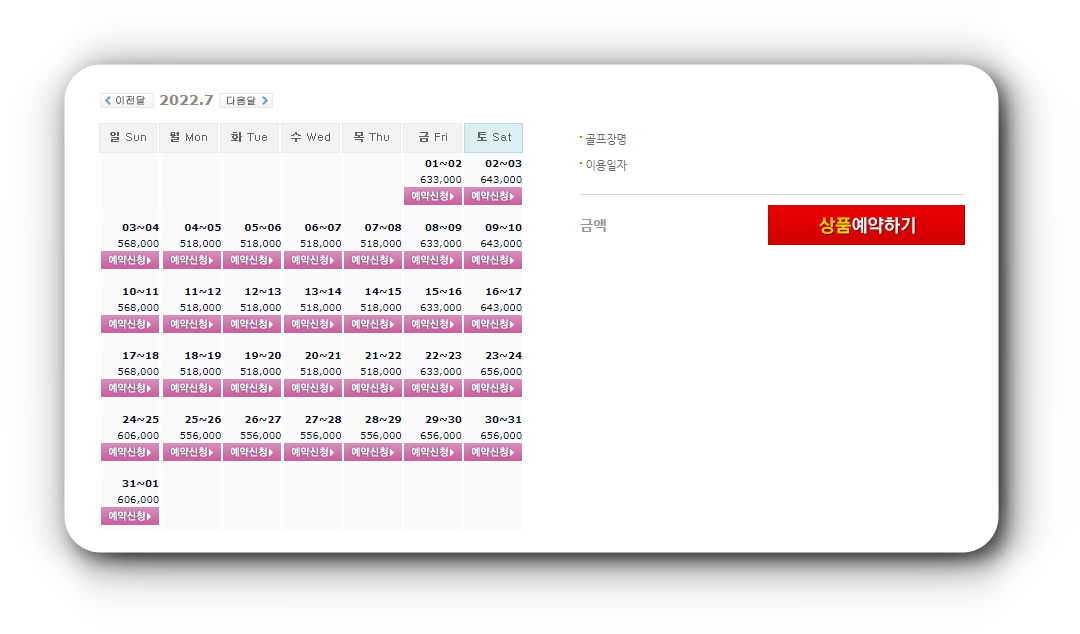Image resolution: width=1080 pixels, height=634 pixels.
Task: Click the 월 Mon column header
Action: coord(189,138)
